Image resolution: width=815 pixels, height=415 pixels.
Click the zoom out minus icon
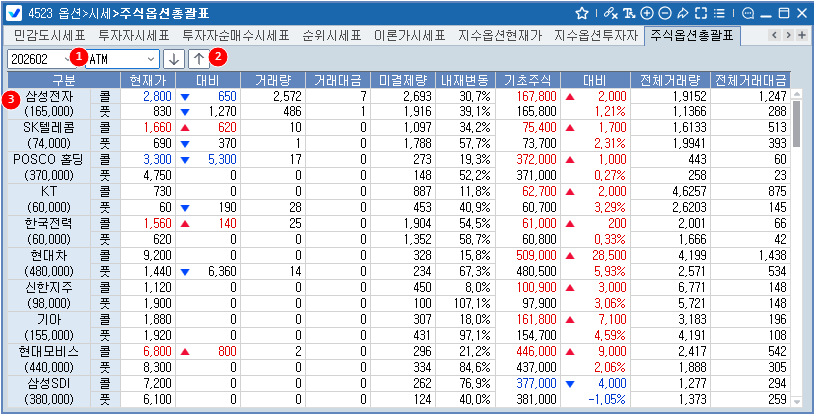[x=664, y=13]
